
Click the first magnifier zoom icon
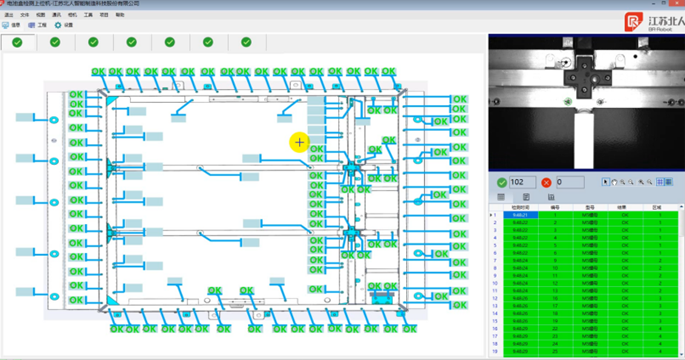[623, 182]
